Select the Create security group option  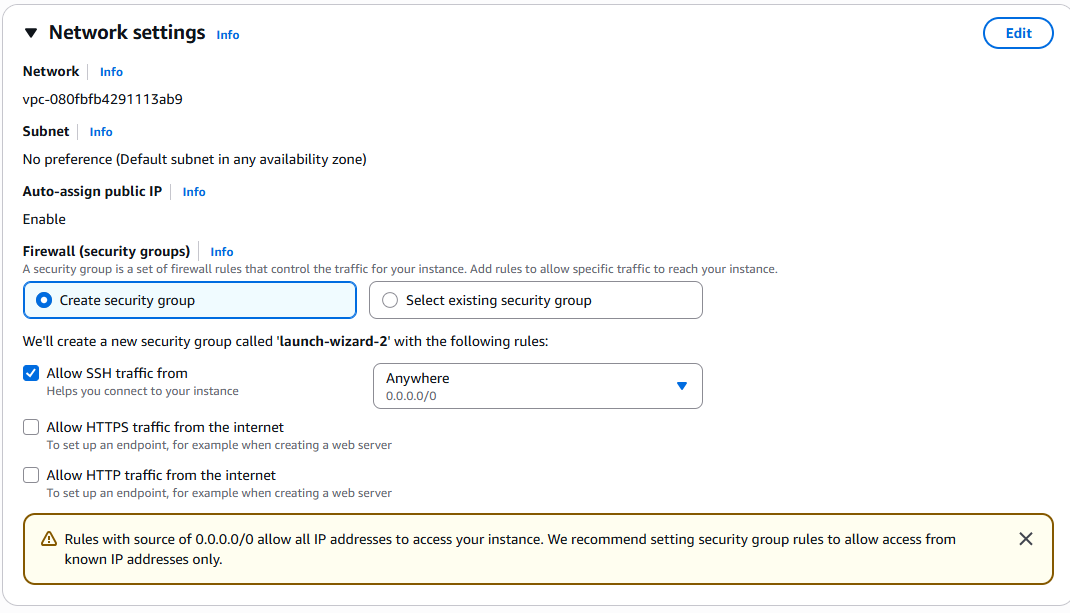click(x=43, y=300)
